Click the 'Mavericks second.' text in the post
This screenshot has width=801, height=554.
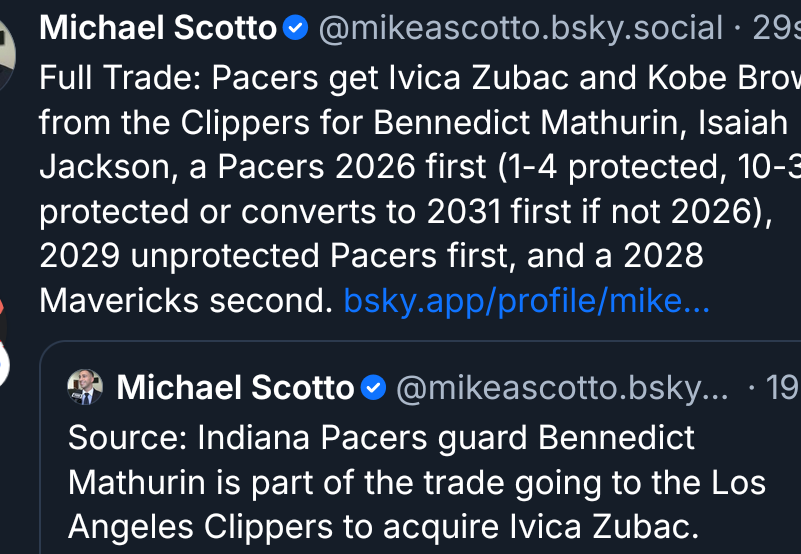click(185, 300)
